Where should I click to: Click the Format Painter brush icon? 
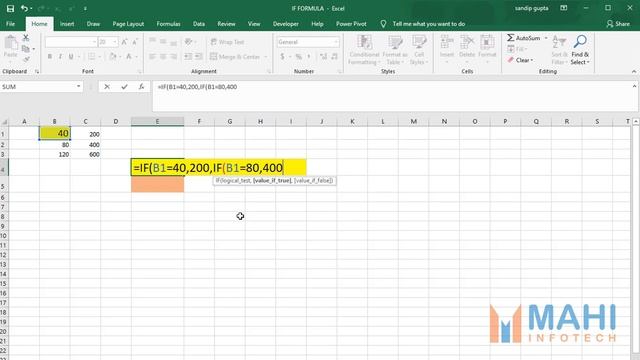click(x=26, y=60)
